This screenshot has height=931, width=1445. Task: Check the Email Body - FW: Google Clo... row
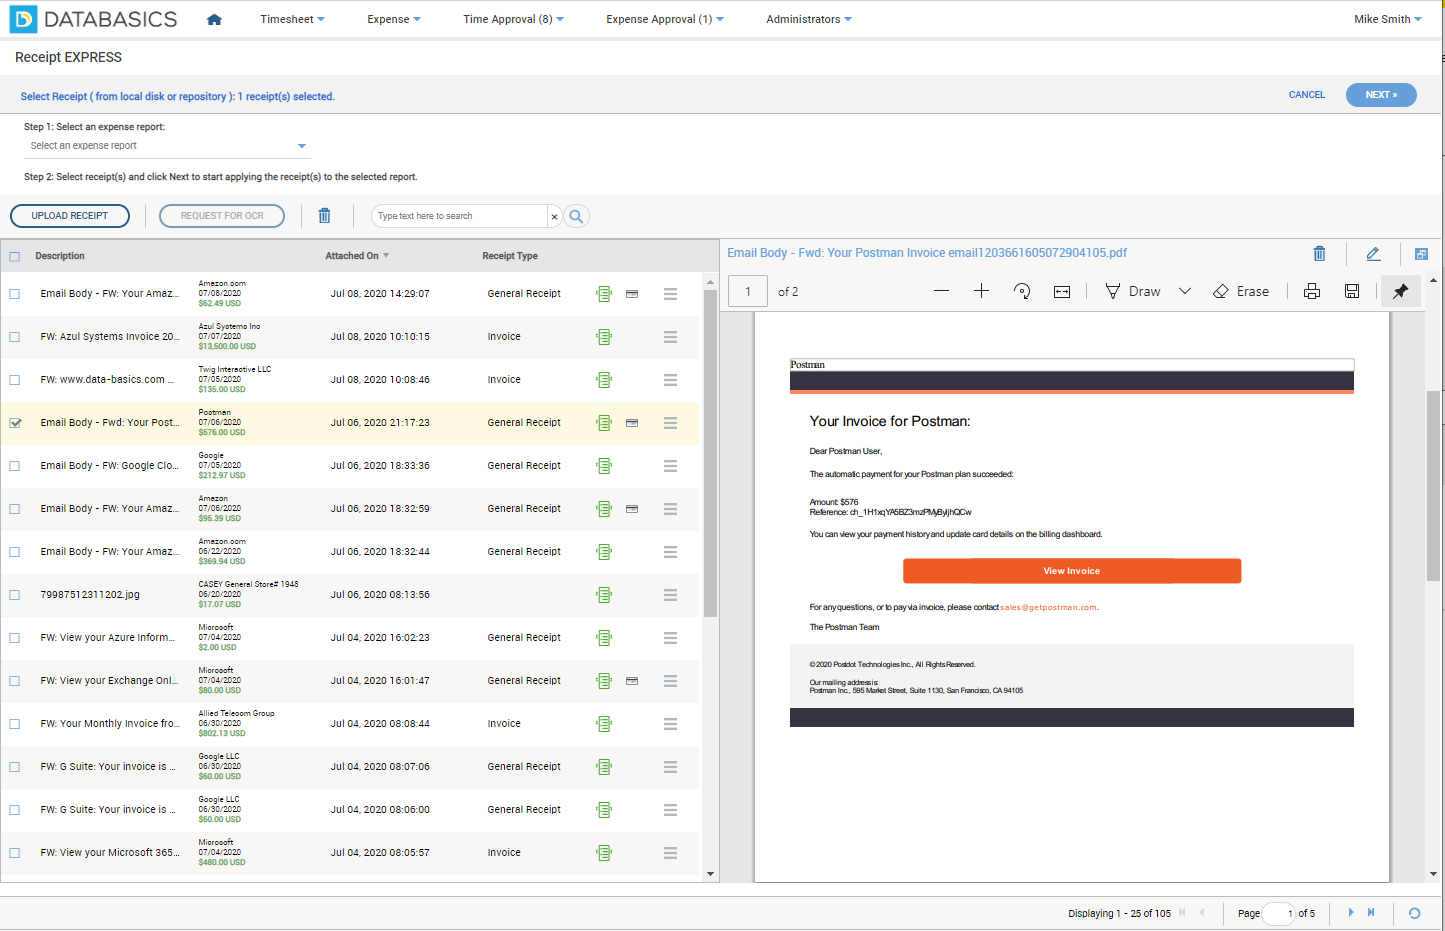[15, 466]
